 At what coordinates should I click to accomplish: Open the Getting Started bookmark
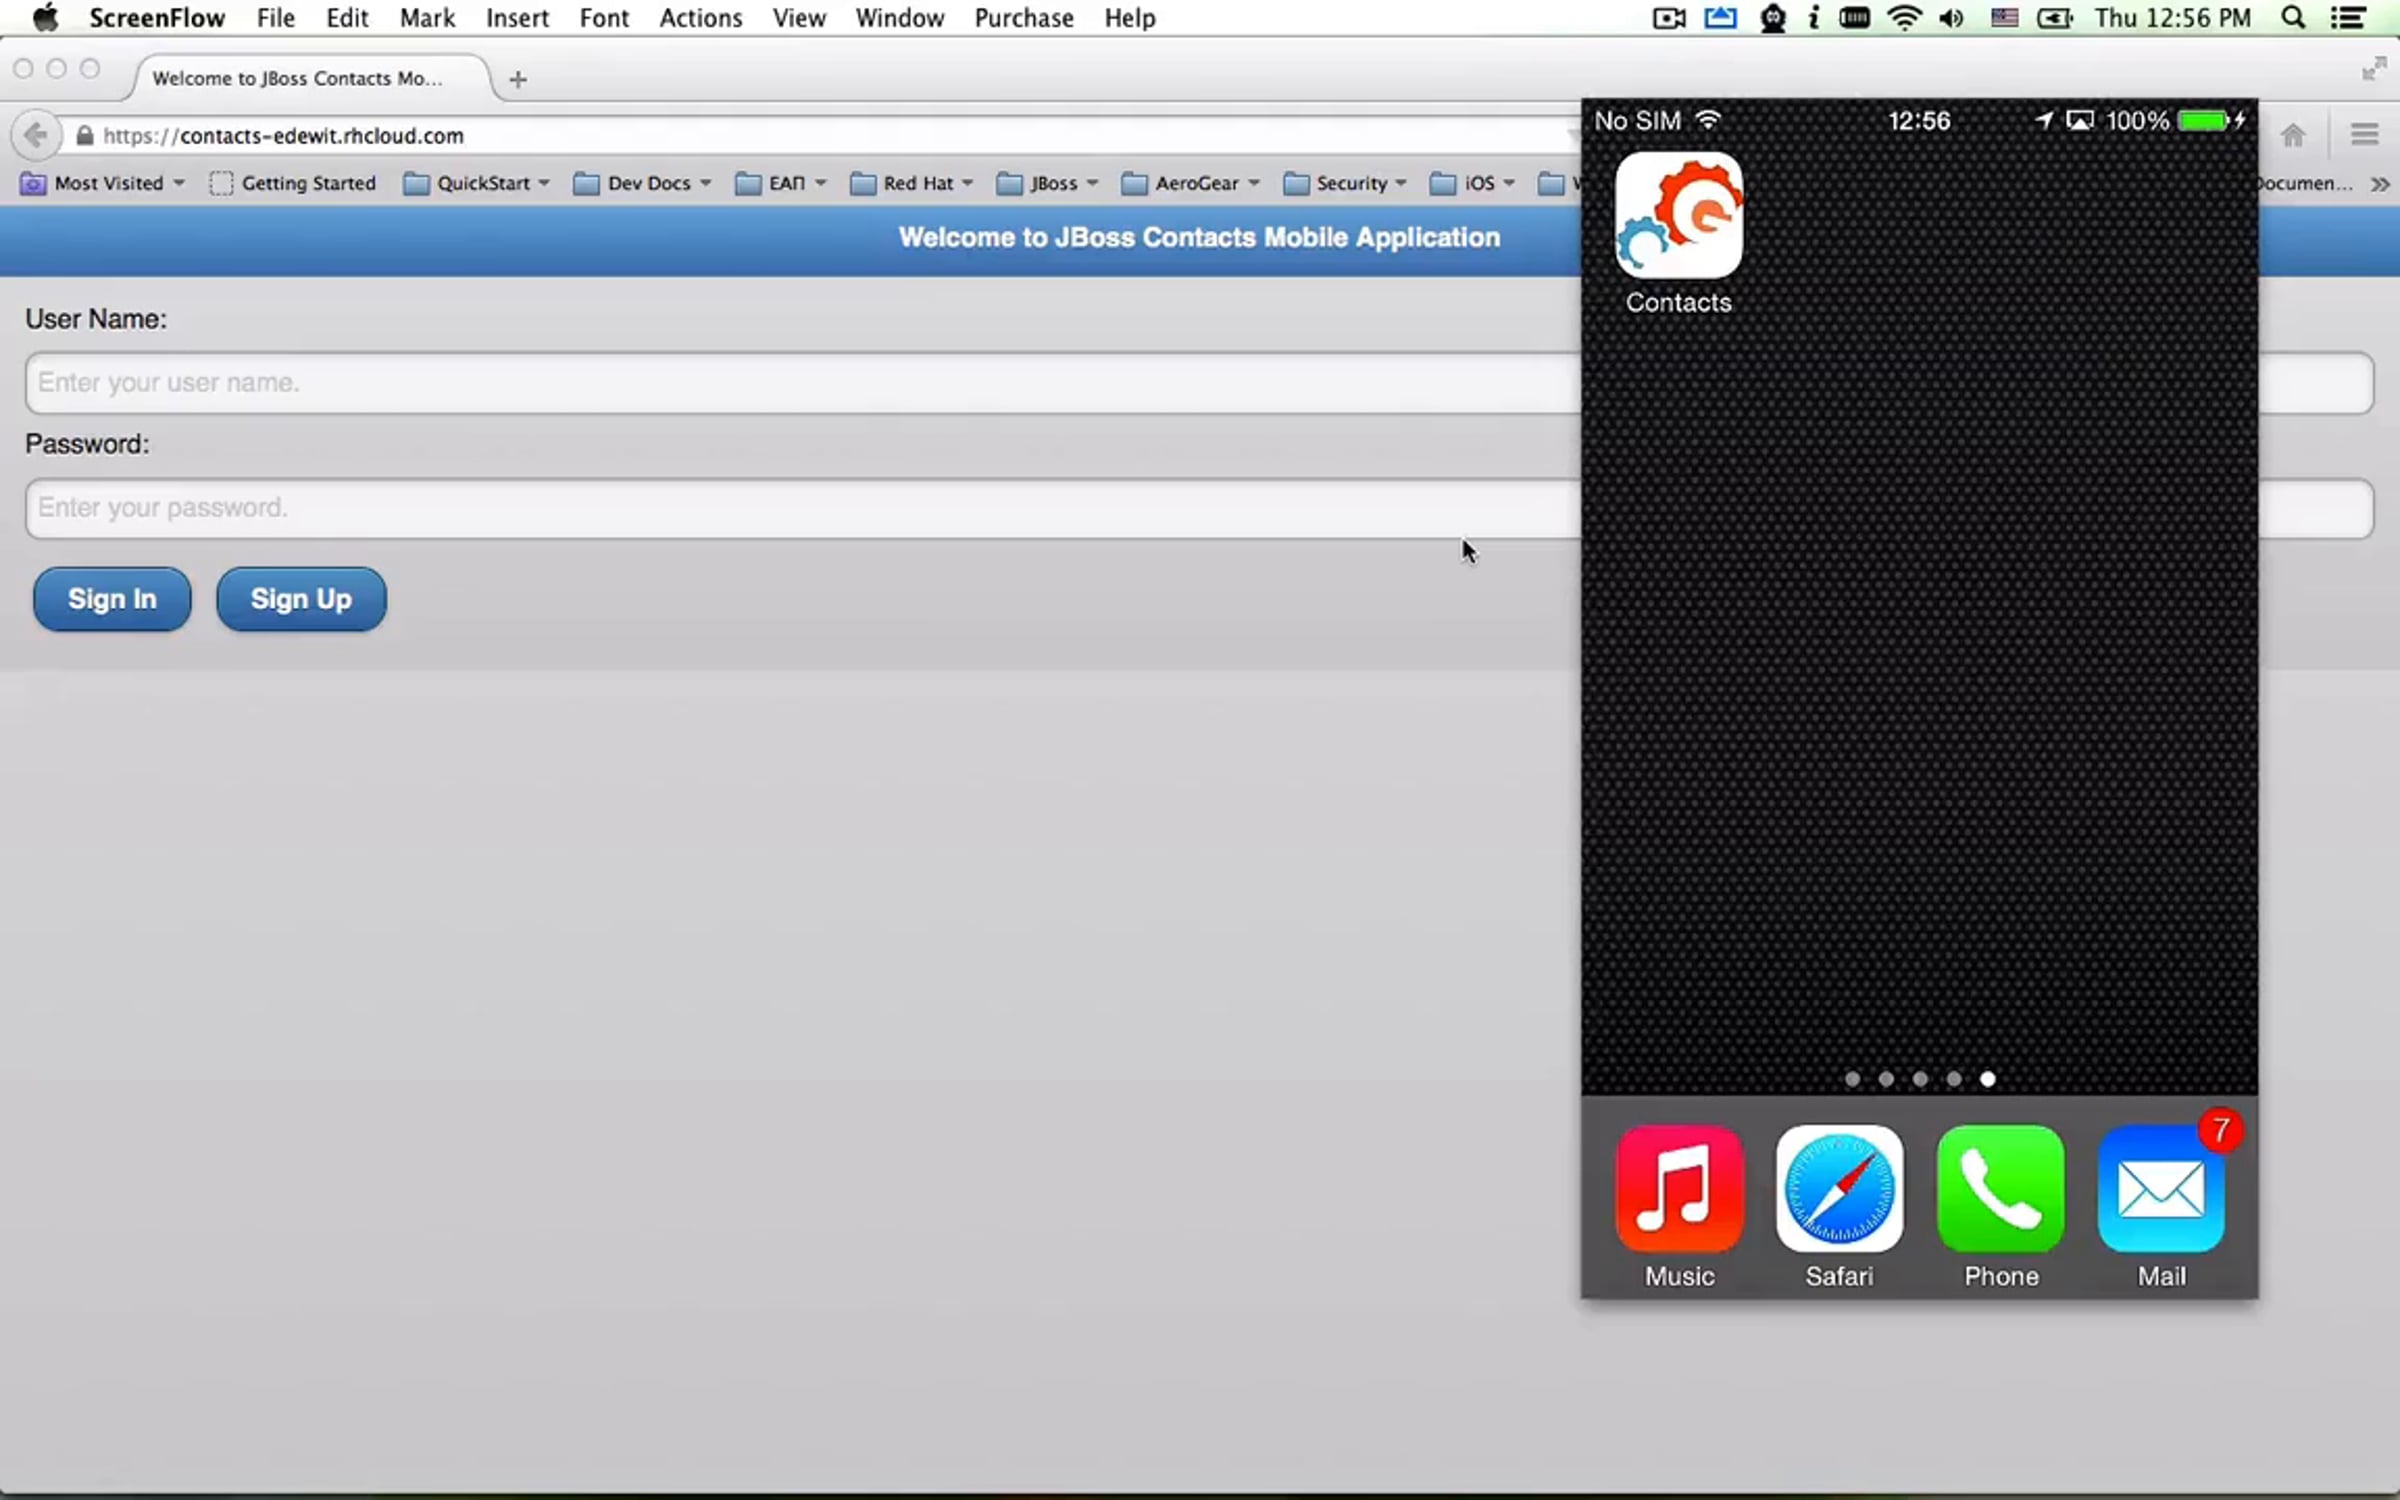point(293,184)
